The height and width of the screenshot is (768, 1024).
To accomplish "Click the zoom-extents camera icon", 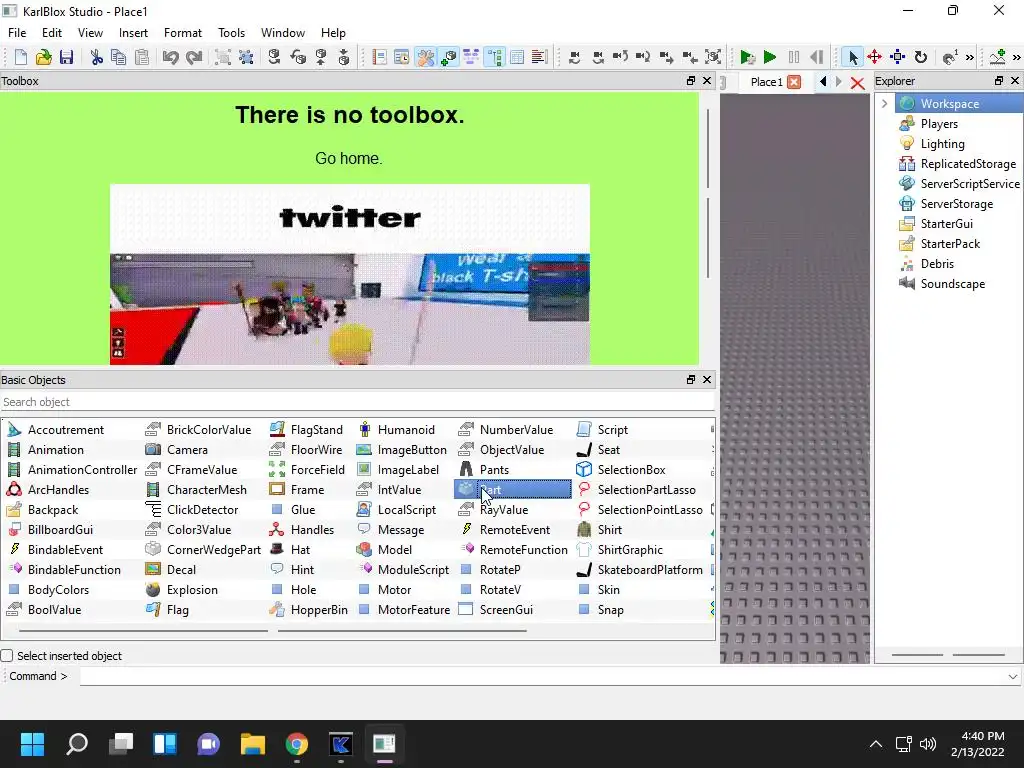I will coord(713,57).
